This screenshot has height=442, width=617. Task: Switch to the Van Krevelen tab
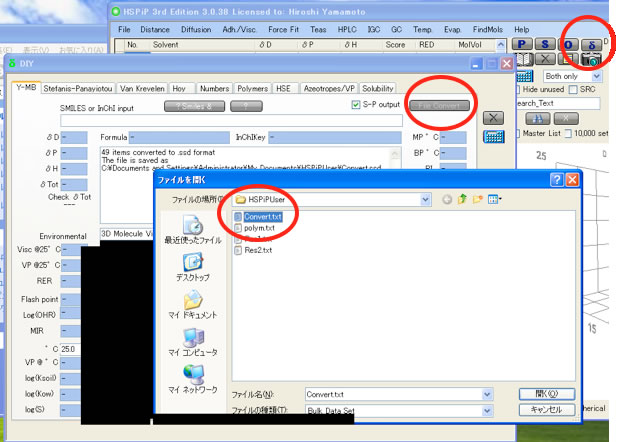[x=142, y=89]
